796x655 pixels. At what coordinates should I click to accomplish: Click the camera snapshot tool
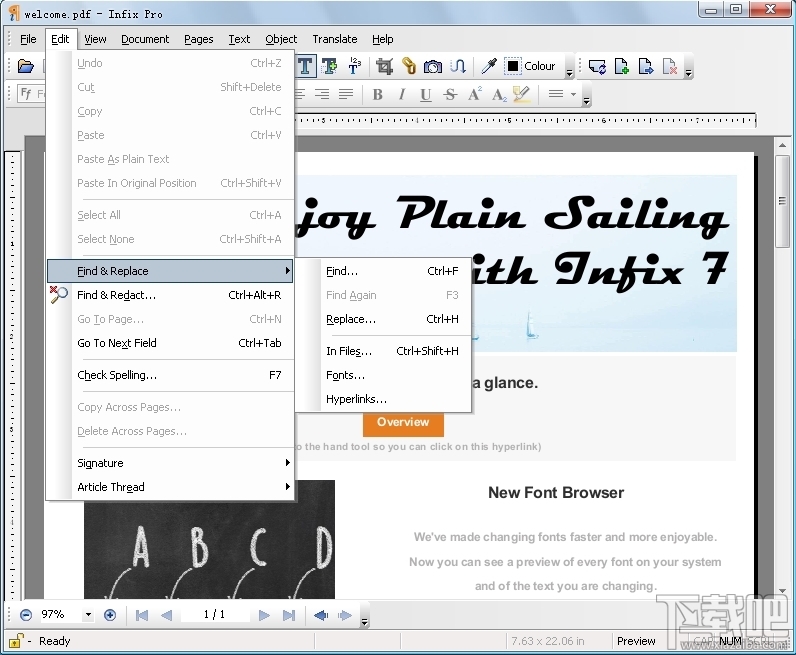coord(433,67)
